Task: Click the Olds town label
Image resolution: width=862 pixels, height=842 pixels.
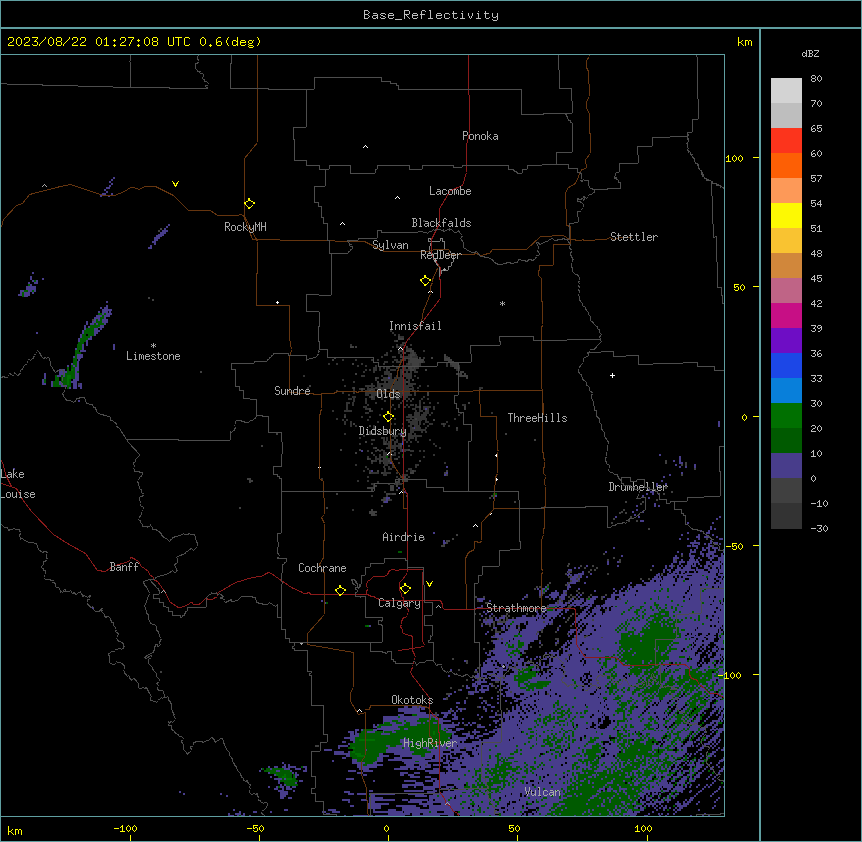Action: tap(388, 394)
